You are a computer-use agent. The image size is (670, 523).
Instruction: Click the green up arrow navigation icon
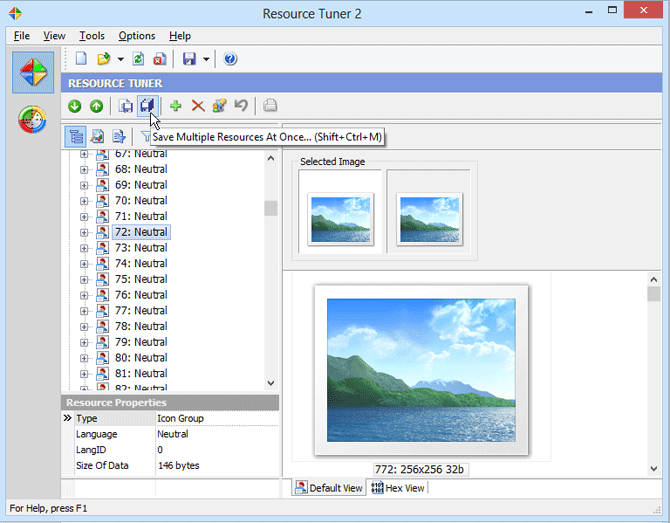coord(96,106)
